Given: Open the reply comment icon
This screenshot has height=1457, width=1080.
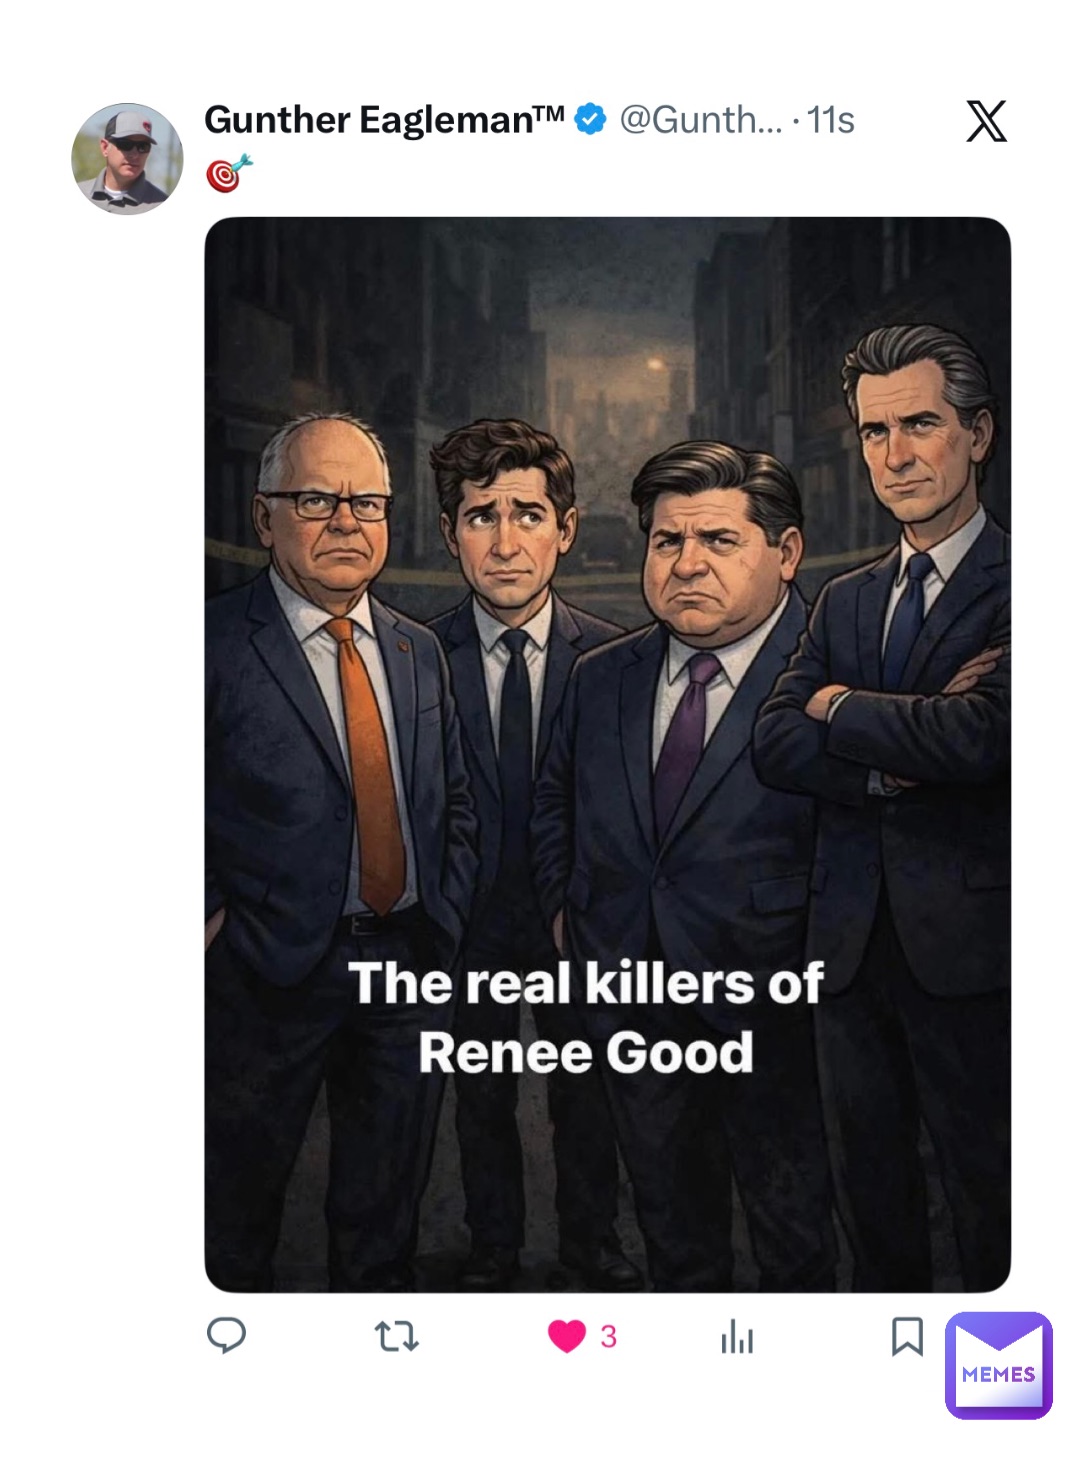Looking at the screenshot, I should 226,1336.
